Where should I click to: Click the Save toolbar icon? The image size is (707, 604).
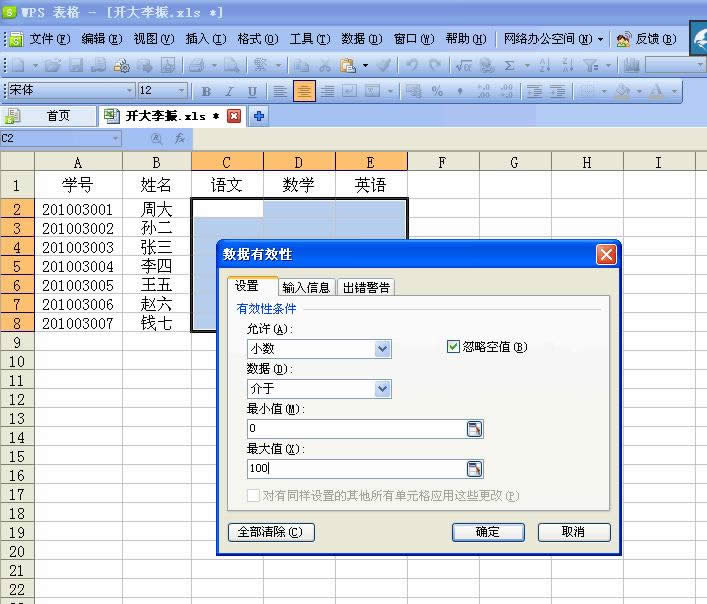tap(76, 66)
